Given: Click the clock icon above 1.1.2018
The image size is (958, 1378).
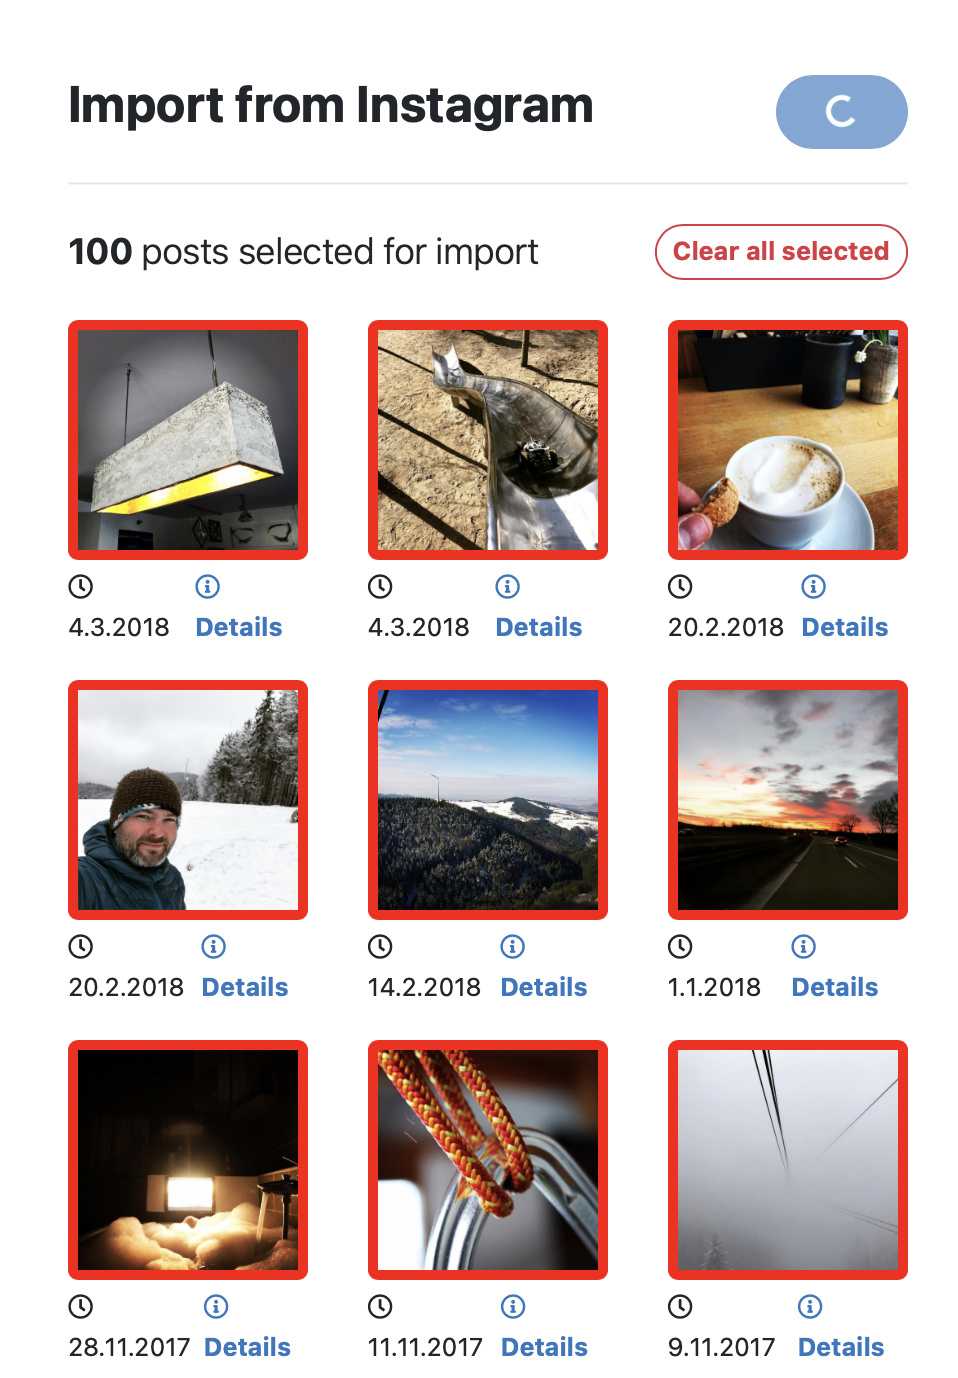Looking at the screenshot, I should click(x=680, y=946).
